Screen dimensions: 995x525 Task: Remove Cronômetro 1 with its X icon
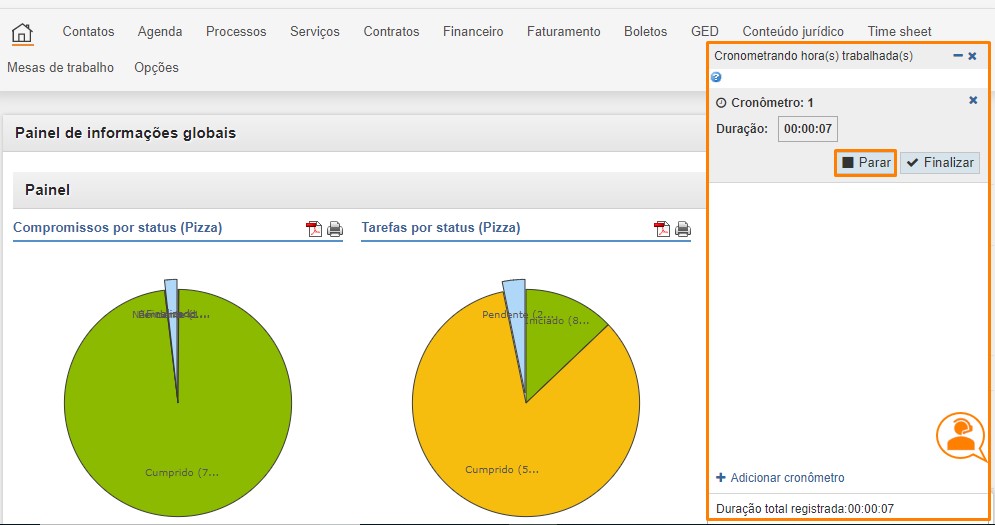pos(973,101)
